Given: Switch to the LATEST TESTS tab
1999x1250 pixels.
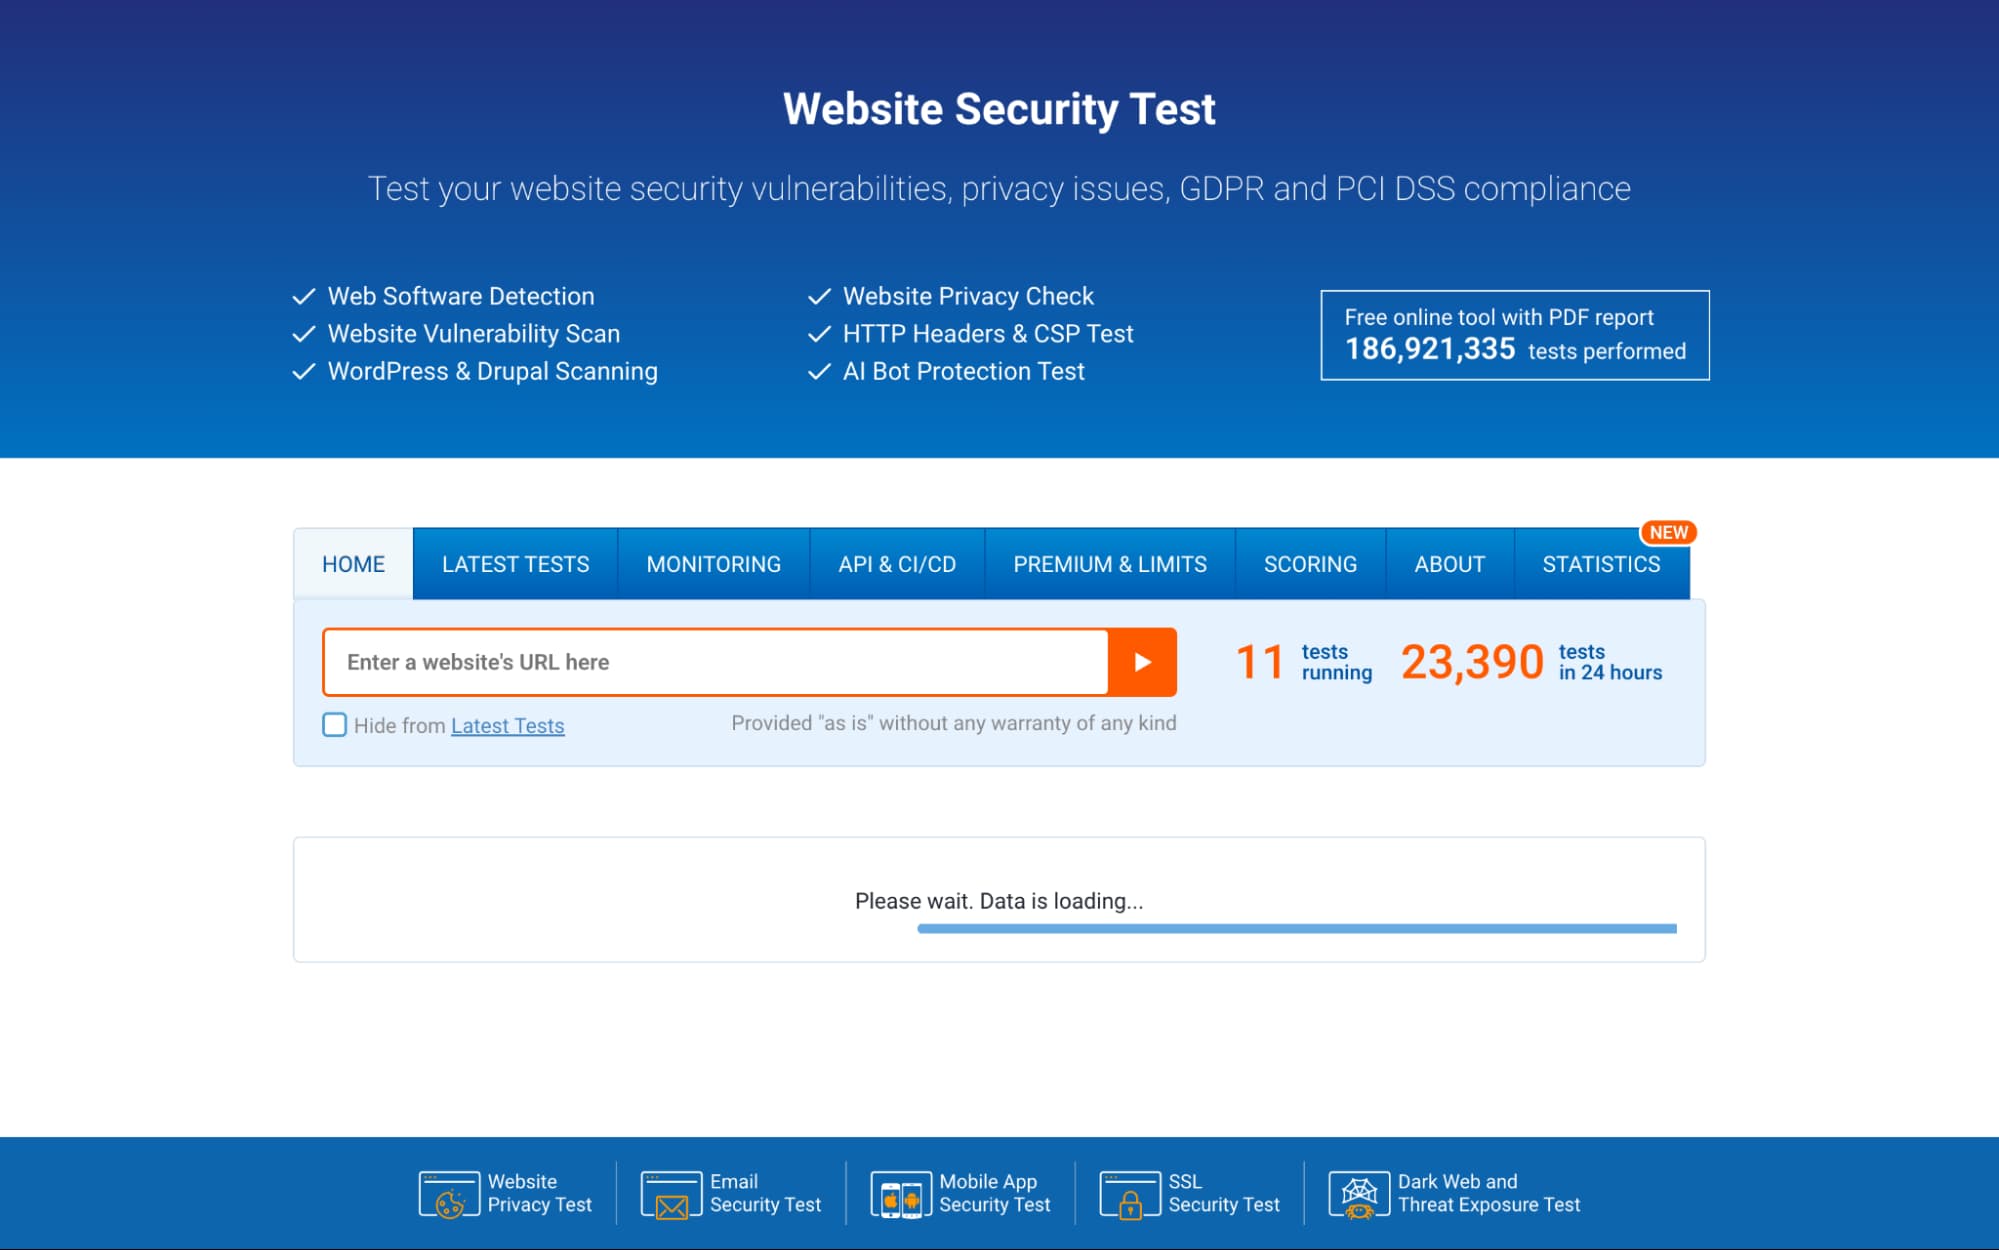Looking at the screenshot, I should [514, 564].
